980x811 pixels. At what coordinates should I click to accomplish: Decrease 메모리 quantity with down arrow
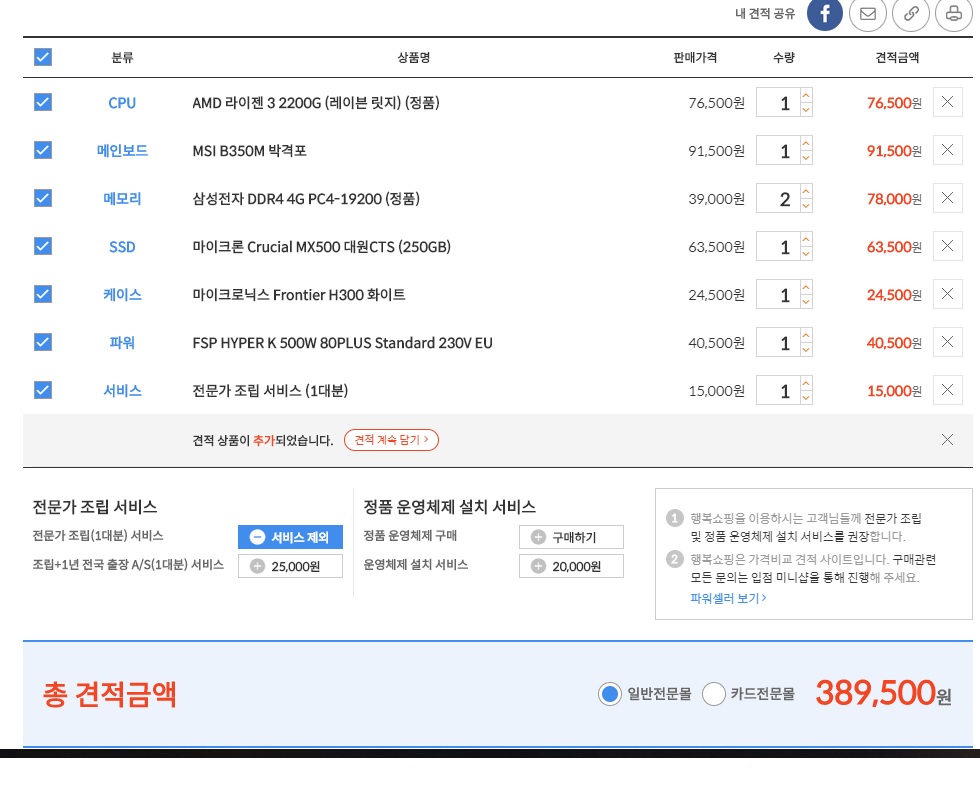pos(806,206)
